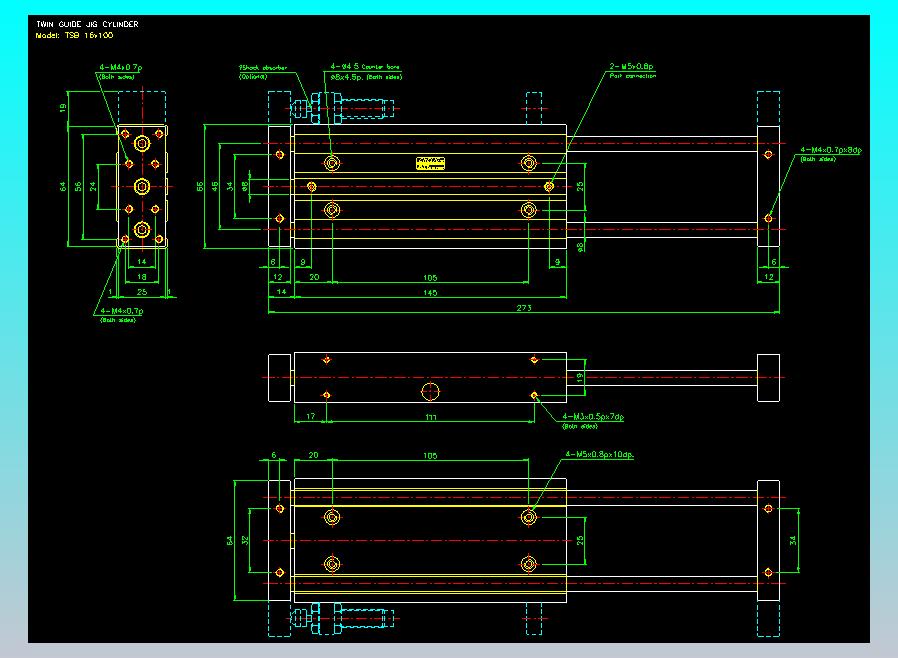
Task: Click the 145 body length dimension text
Action: (430, 292)
